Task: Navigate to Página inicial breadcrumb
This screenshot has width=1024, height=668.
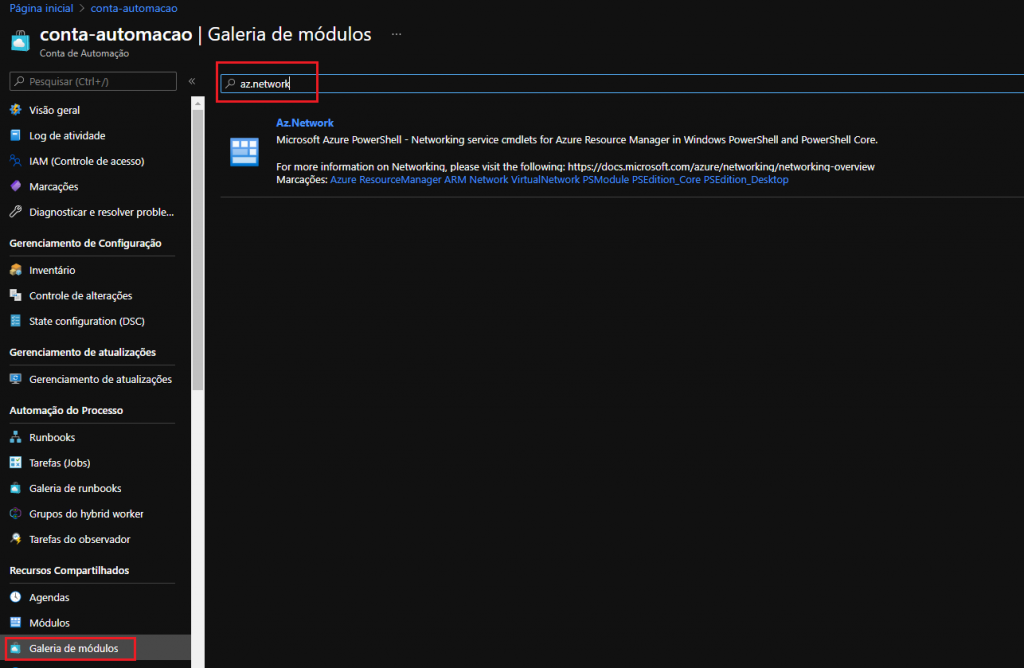Action: tap(39, 8)
